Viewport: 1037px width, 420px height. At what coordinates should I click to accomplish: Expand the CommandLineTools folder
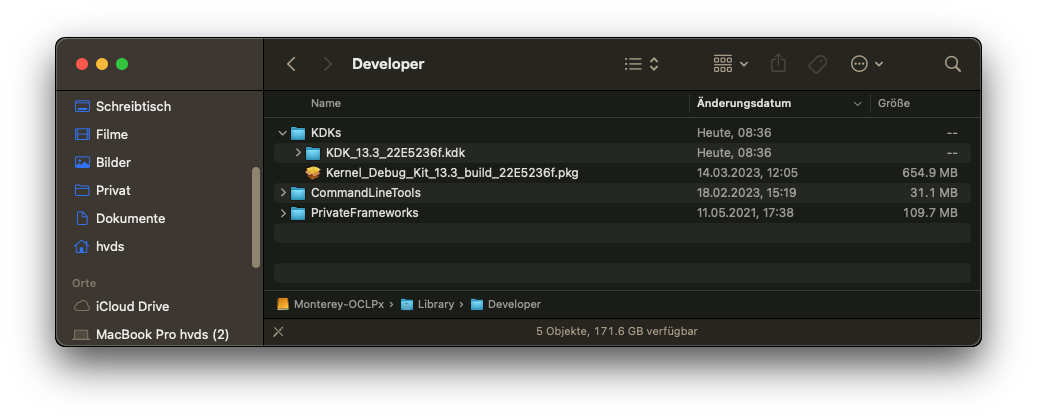[283, 193]
